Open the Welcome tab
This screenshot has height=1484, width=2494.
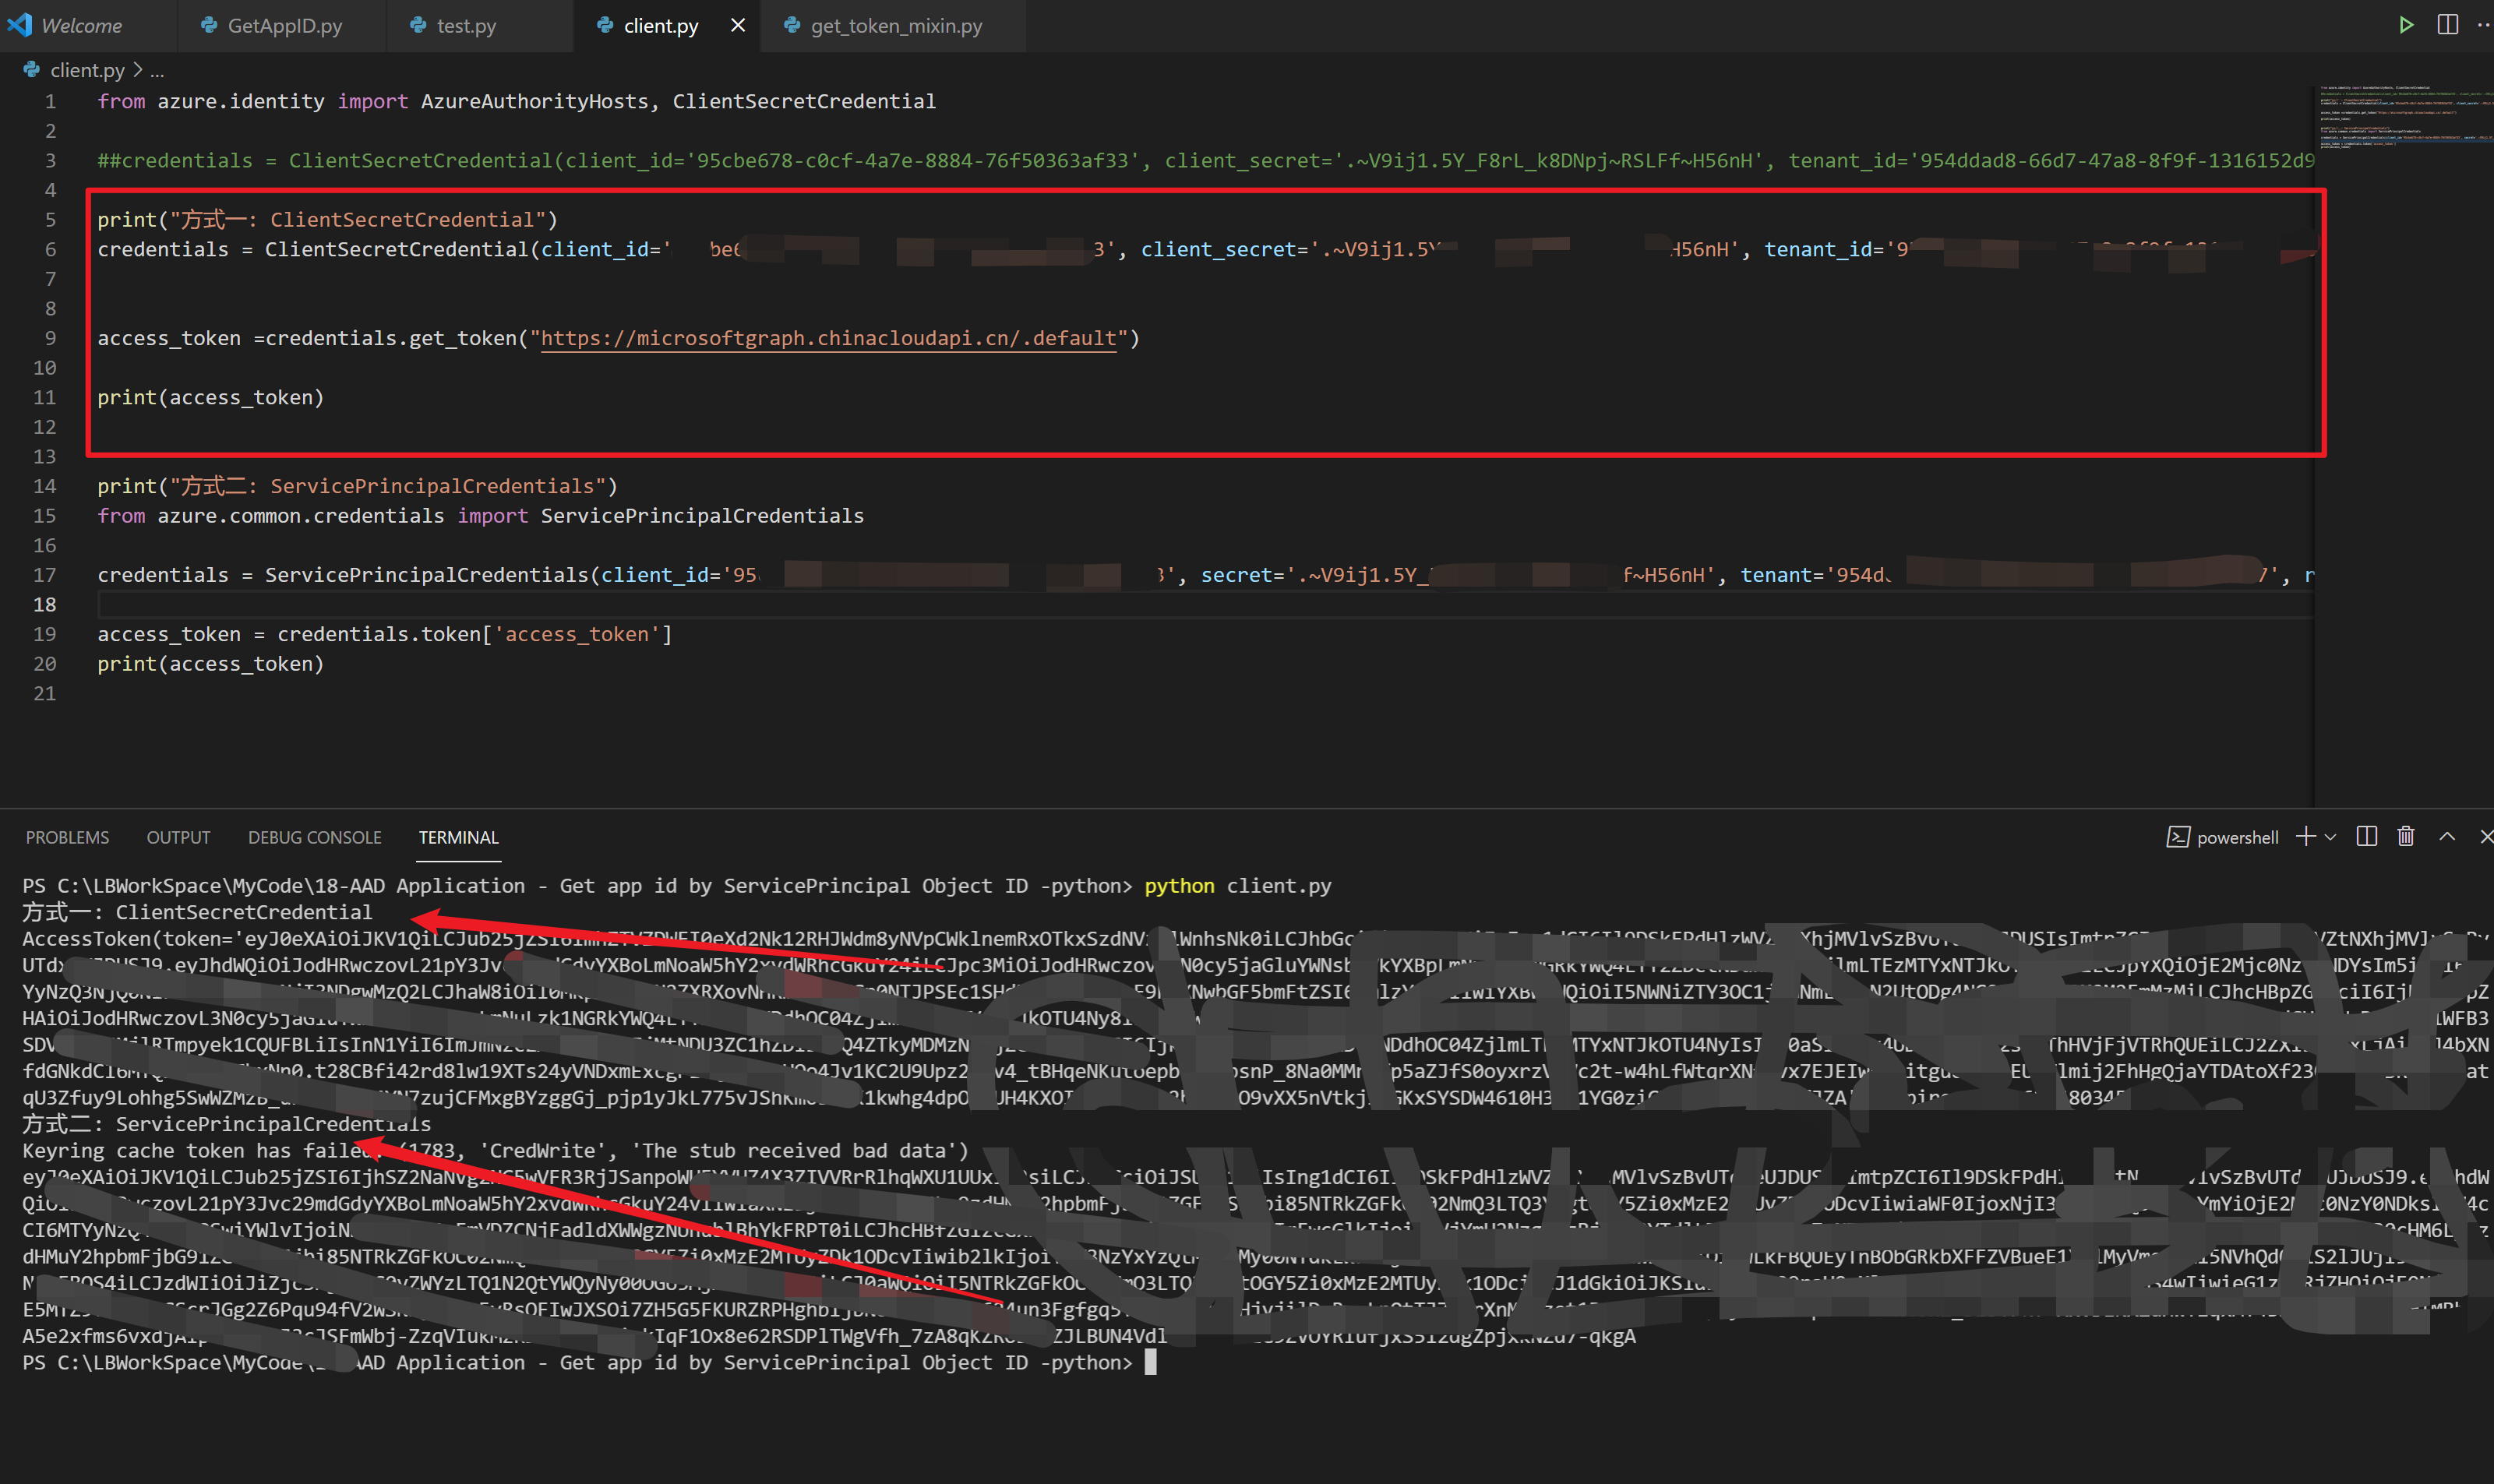click(x=80, y=26)
